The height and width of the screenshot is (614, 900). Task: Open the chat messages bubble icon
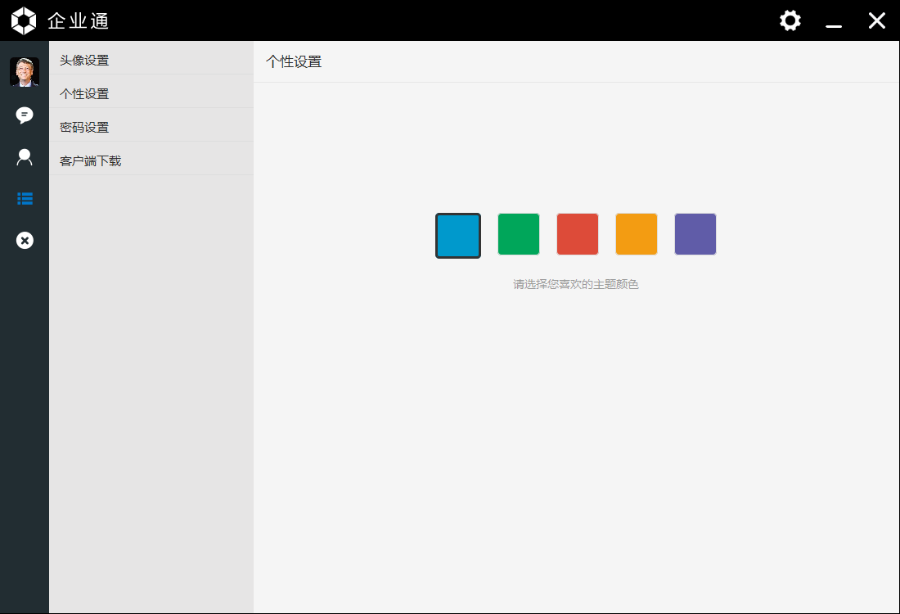24,115
